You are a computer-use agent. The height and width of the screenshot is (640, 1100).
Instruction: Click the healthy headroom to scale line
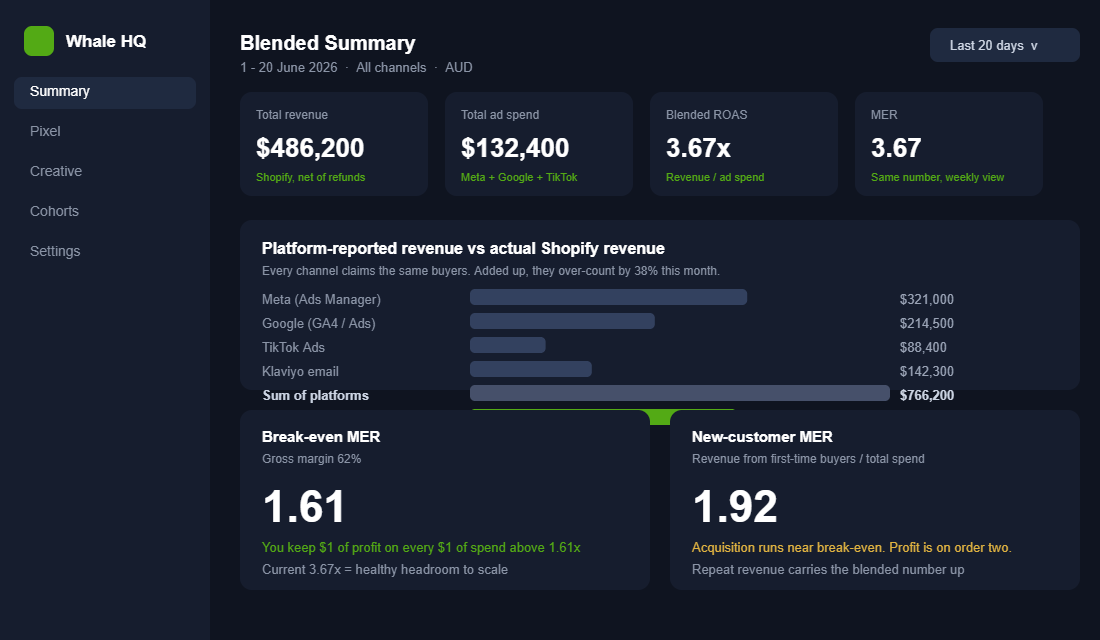(x=384, y=570)
